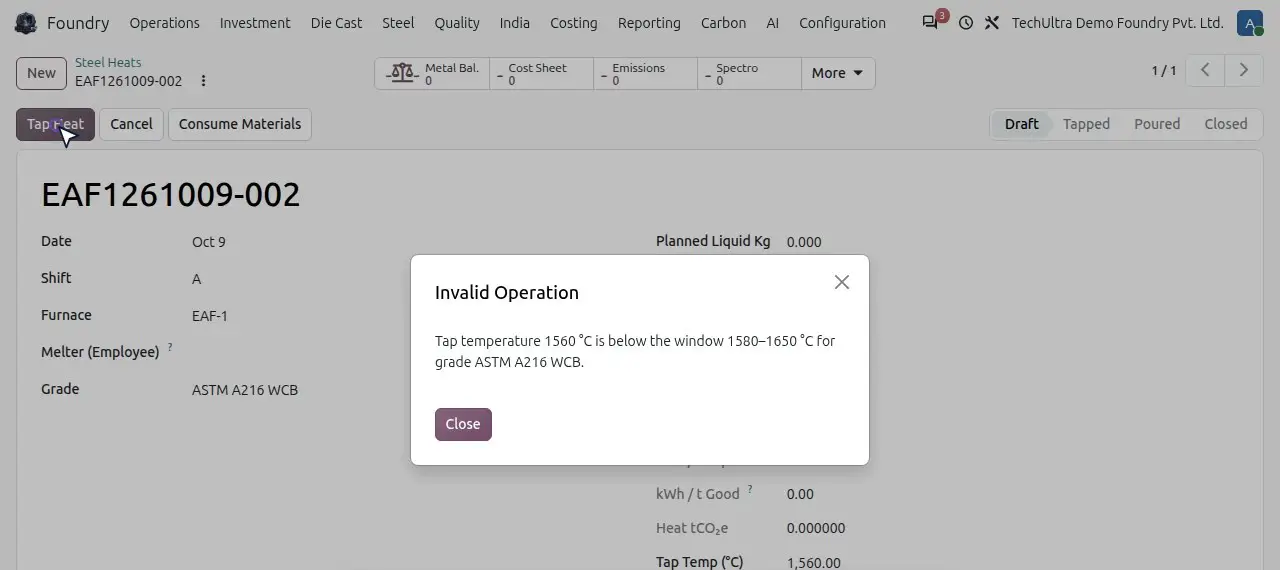Click the TechUltra Demo Foundry company switcher
The height and width of the screenshot is (570, 1280).
[x=1117, y=23]
